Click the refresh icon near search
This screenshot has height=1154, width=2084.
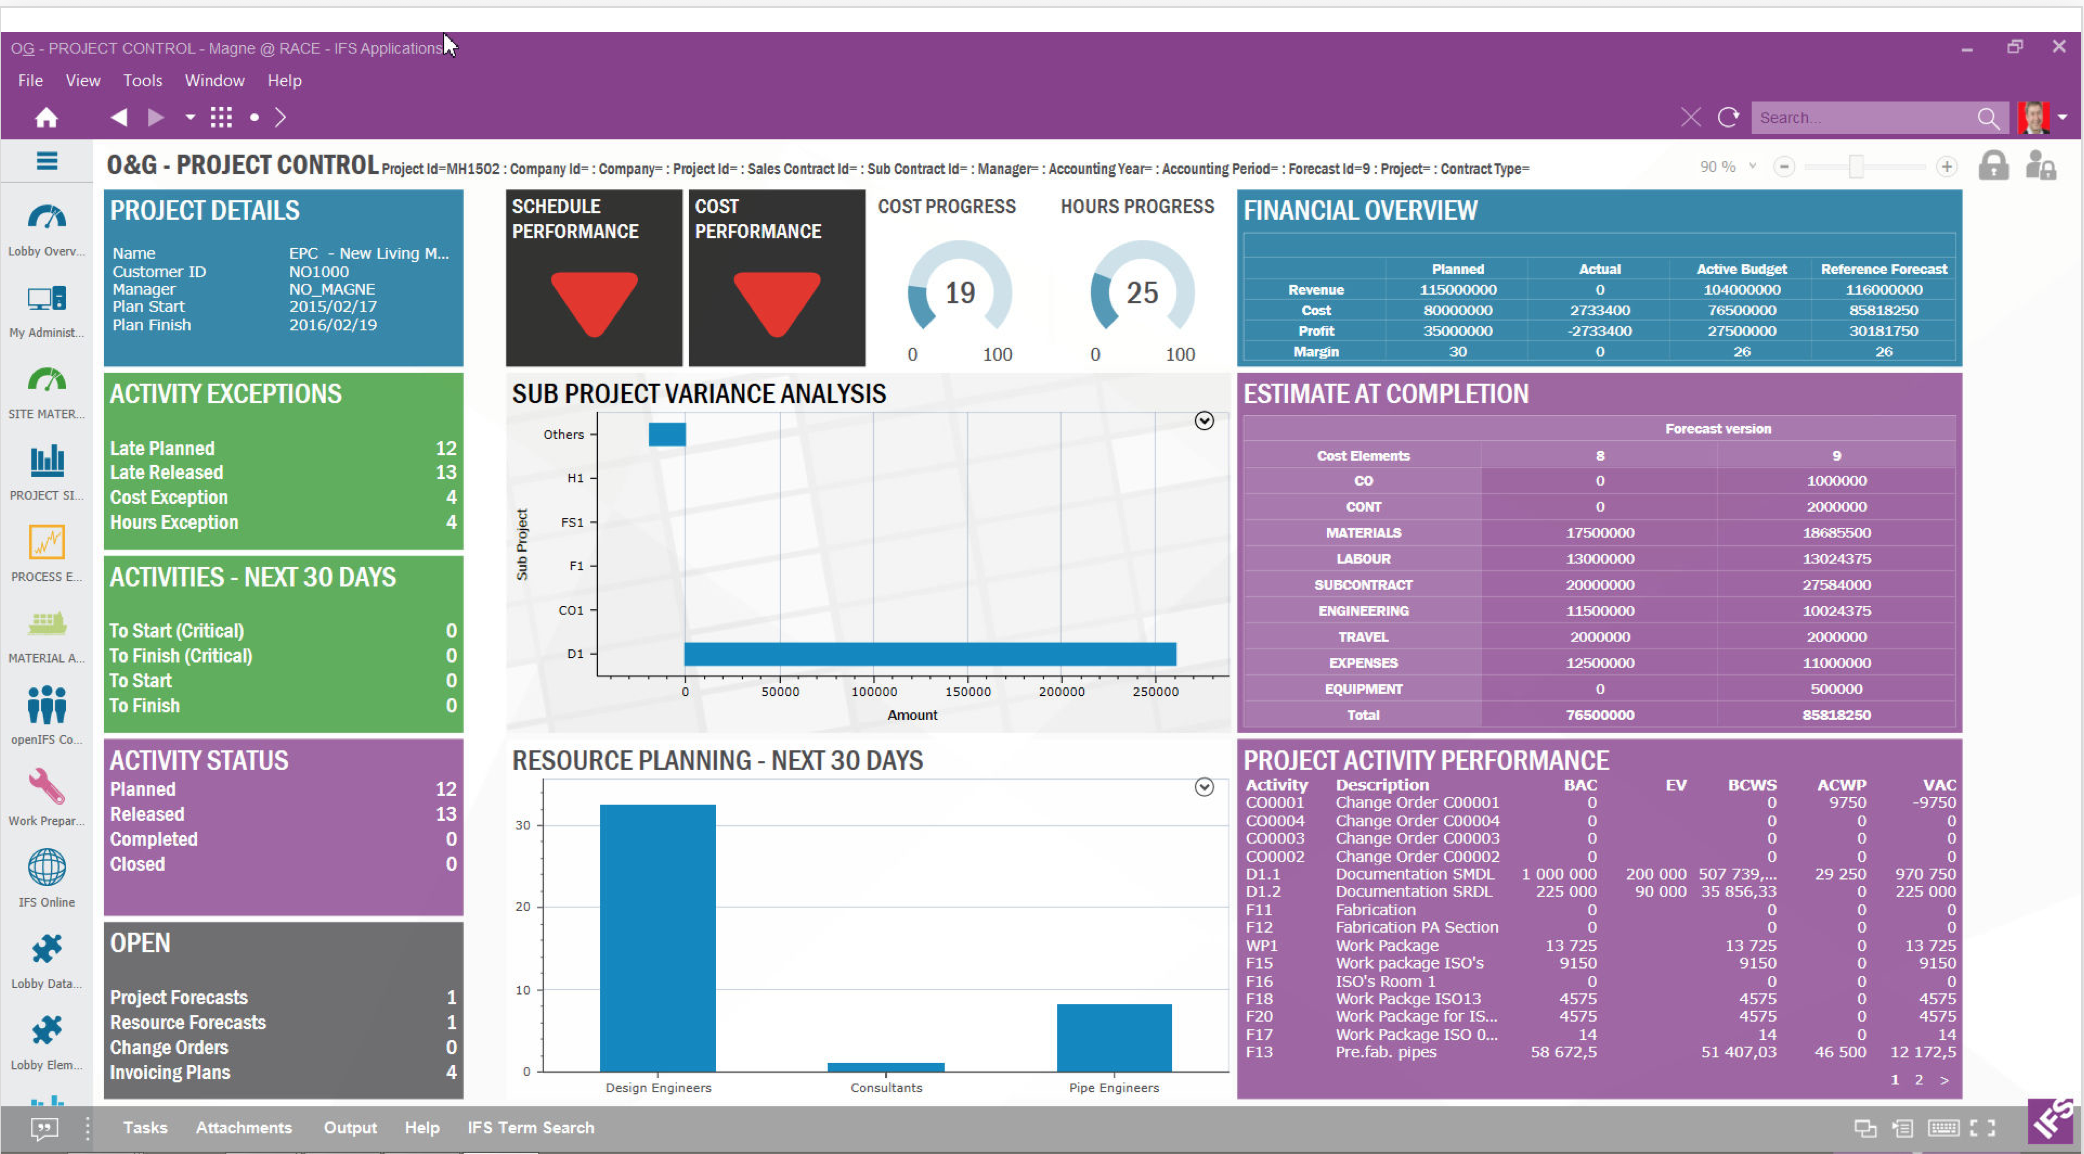1728,118
